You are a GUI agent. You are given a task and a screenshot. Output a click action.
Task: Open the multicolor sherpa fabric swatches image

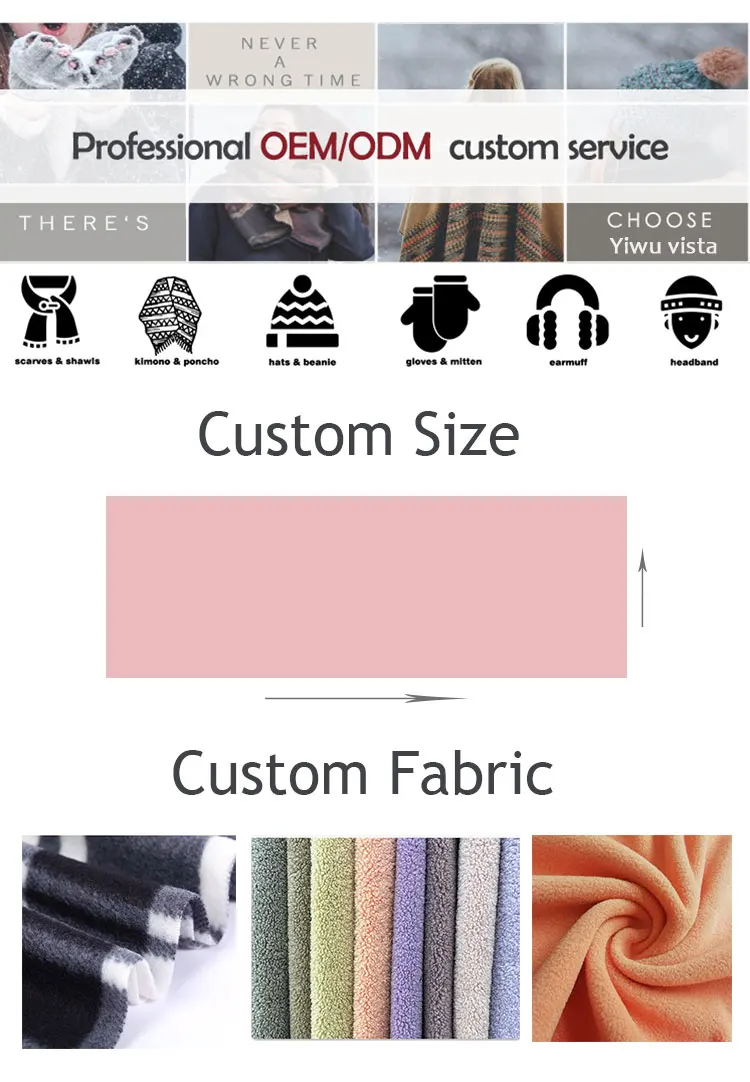[385, 938]
